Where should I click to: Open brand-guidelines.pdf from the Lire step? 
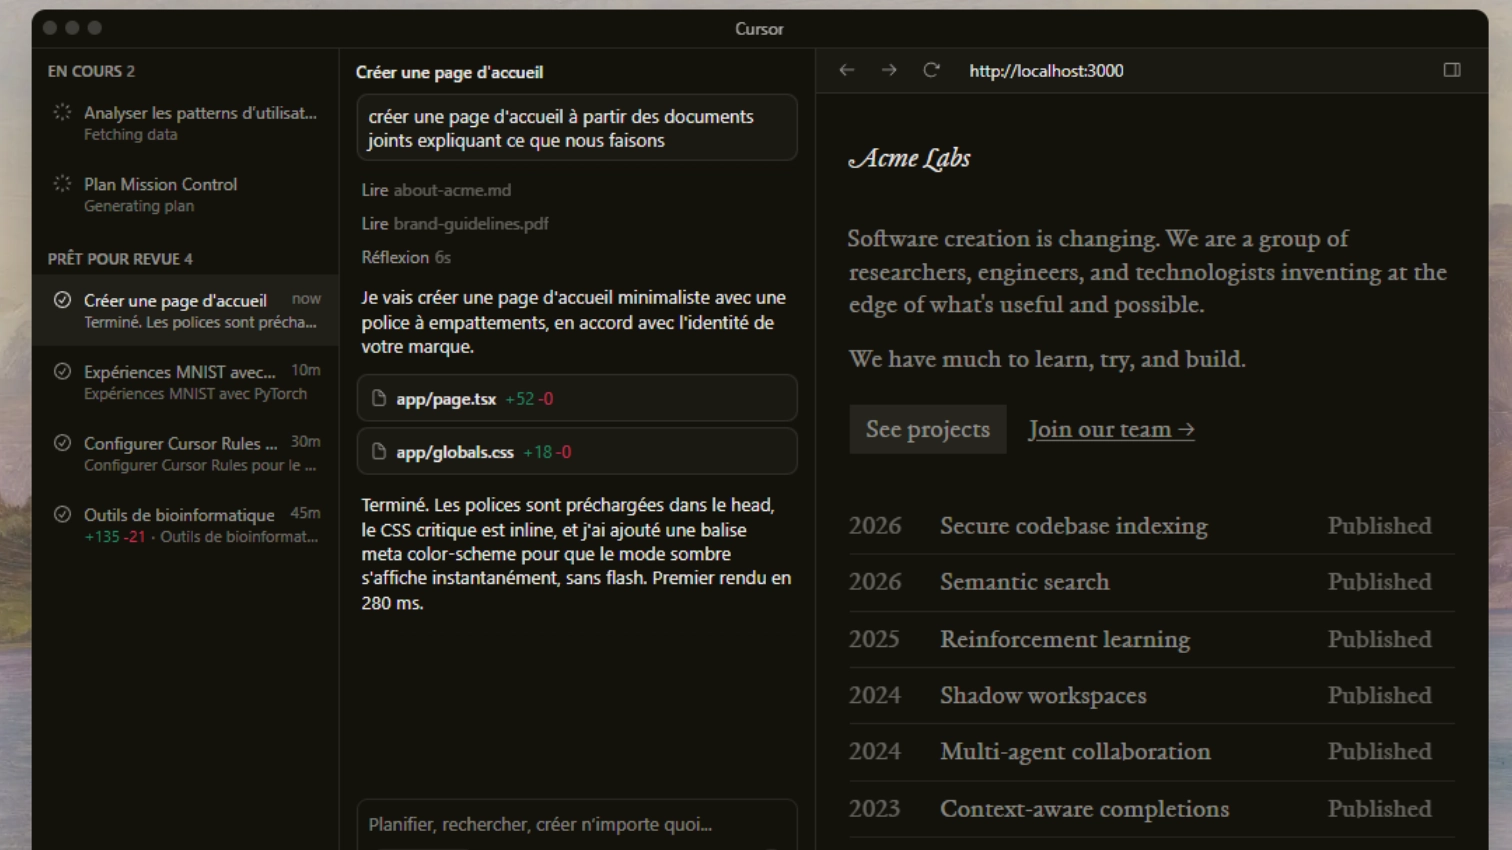(x=471, y=224)
